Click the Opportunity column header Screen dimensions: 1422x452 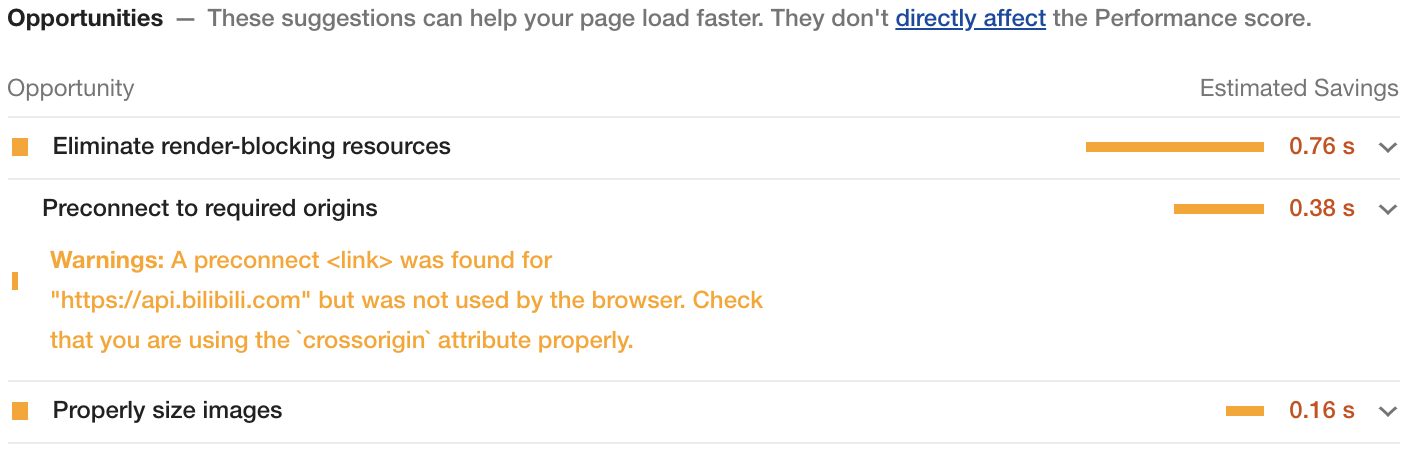point(71,88)
